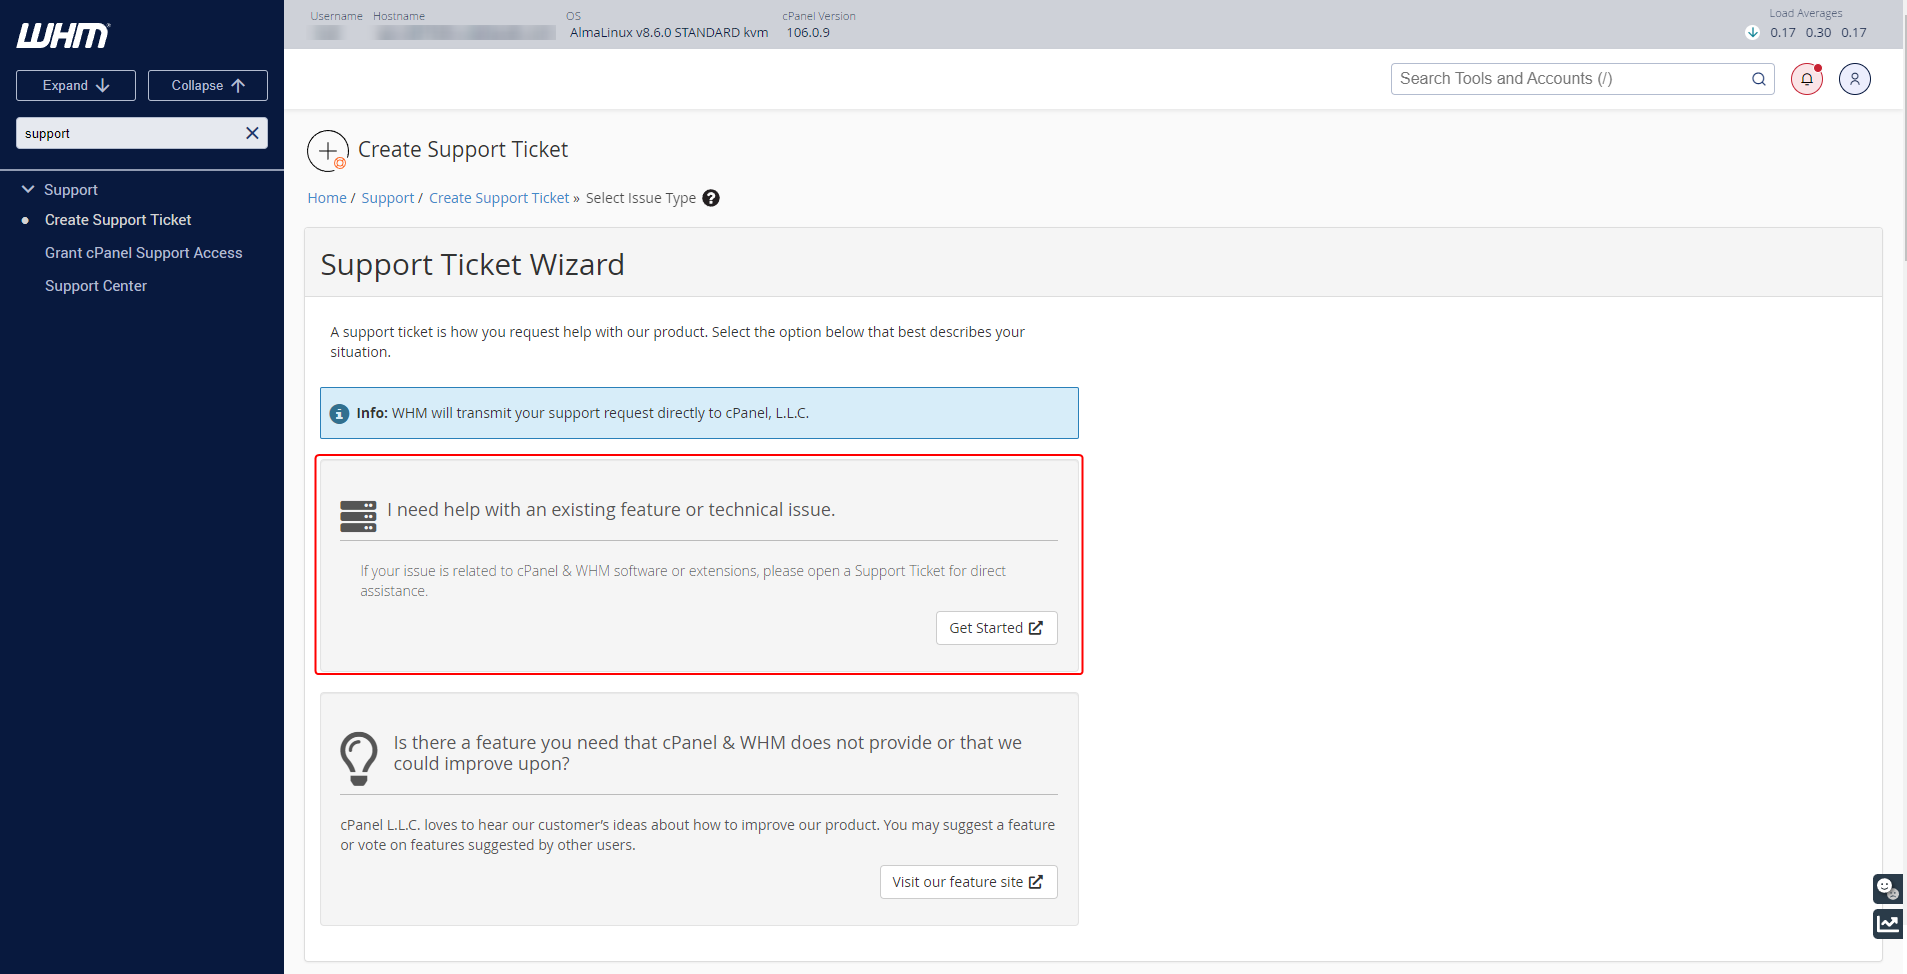Open Grant cPanel Support Access
This screenshot has width=1907, height=974.
tap(143, 253)
